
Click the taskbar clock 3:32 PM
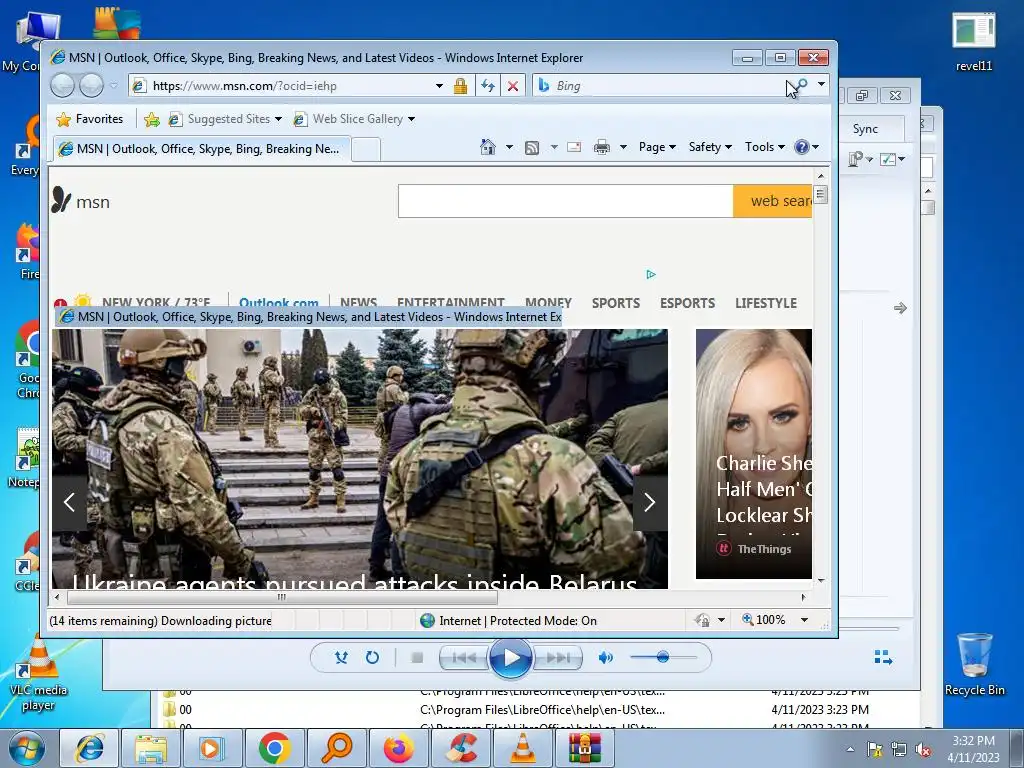pos(973,748)
